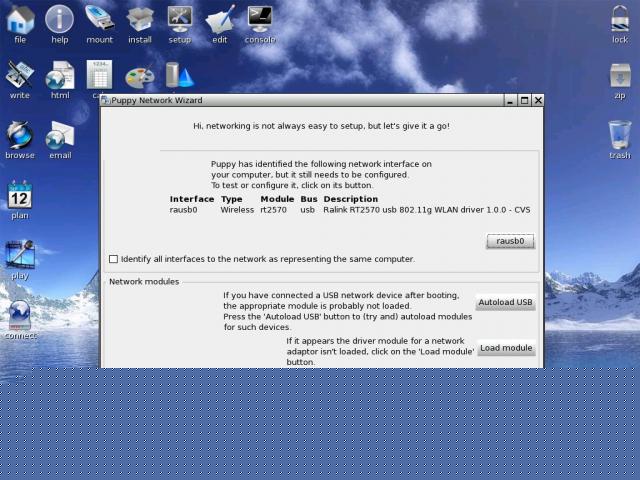The width and height of the screenshot is (640, 480).
Task: Click the Load module button
Action: tap(505, 348)
